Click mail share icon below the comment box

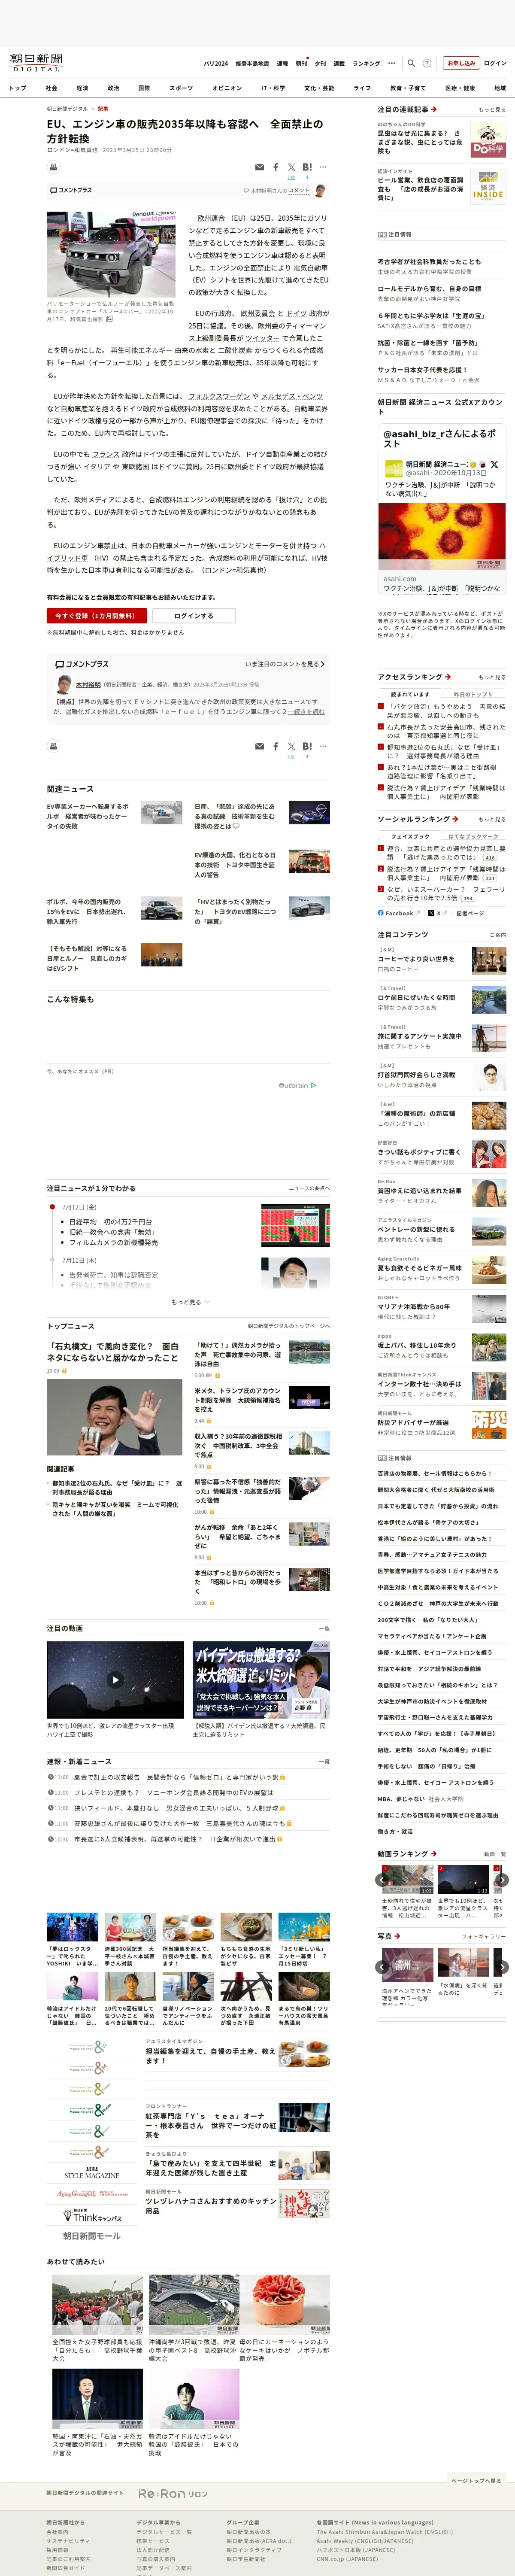pos(260,746)
